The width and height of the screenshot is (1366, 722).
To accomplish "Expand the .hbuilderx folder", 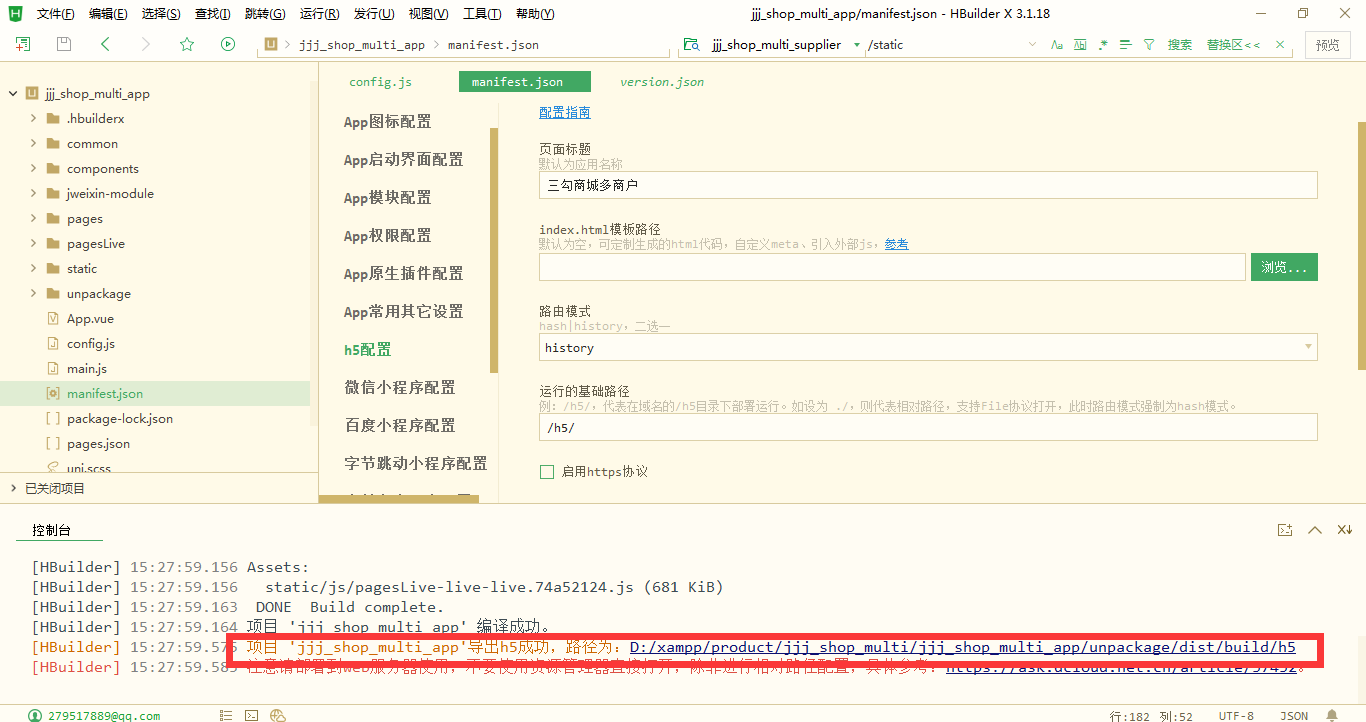I will (x=33, y=119).
